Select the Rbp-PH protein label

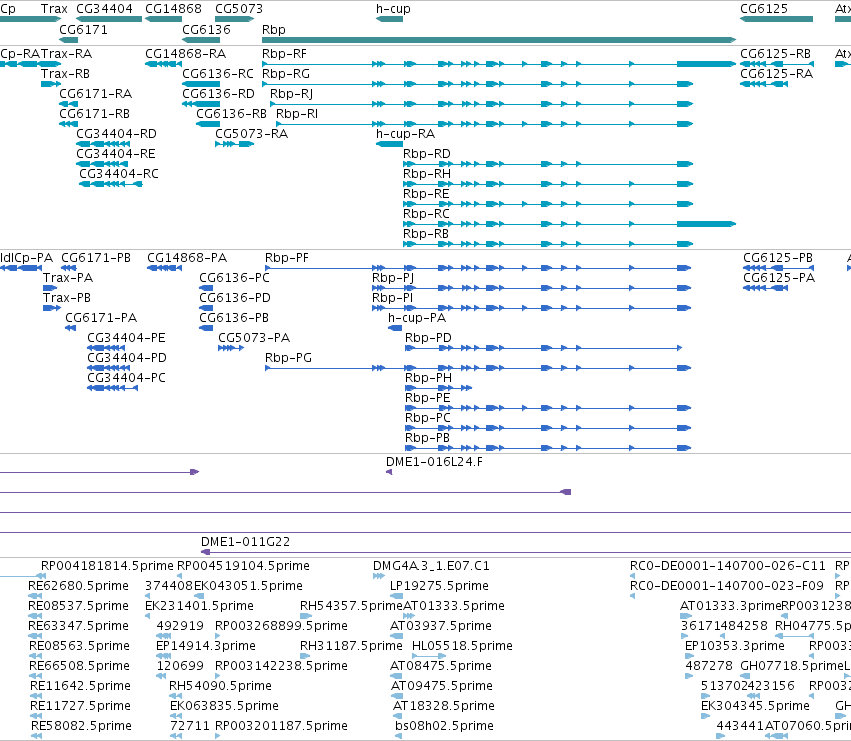[x=428, y=378]
